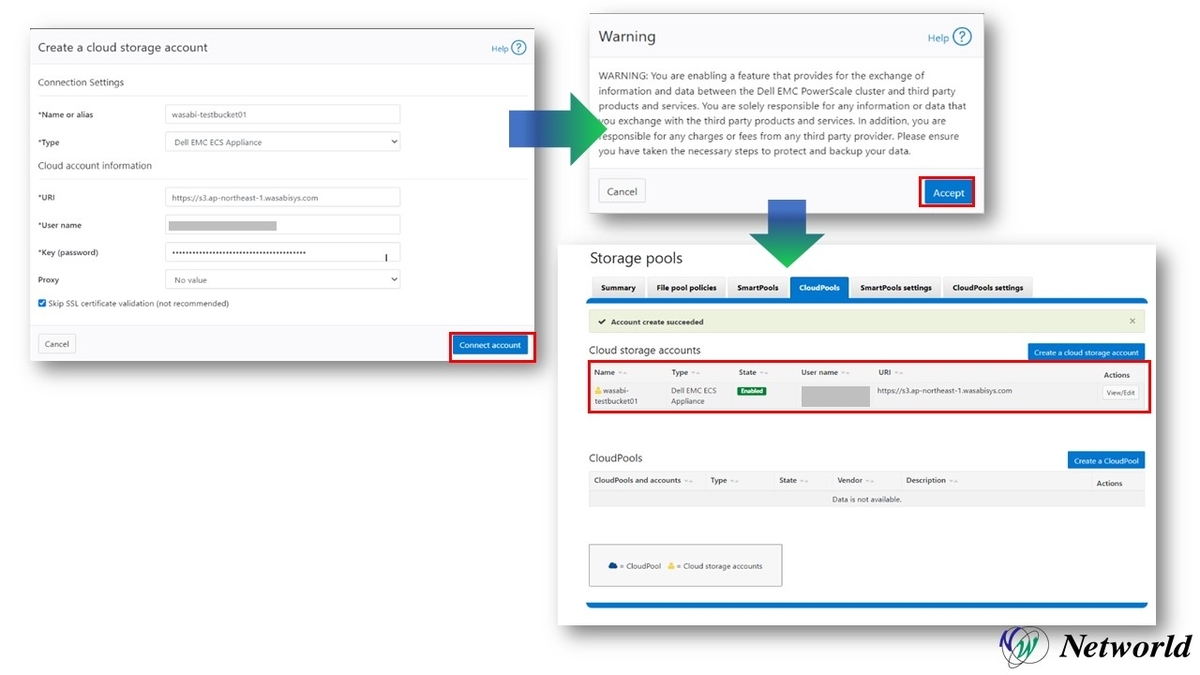The image size is (1200, 675).
Task: Open the Proxy dropdown showing No value
Action: pyautogui.click(x=283, y=280)
